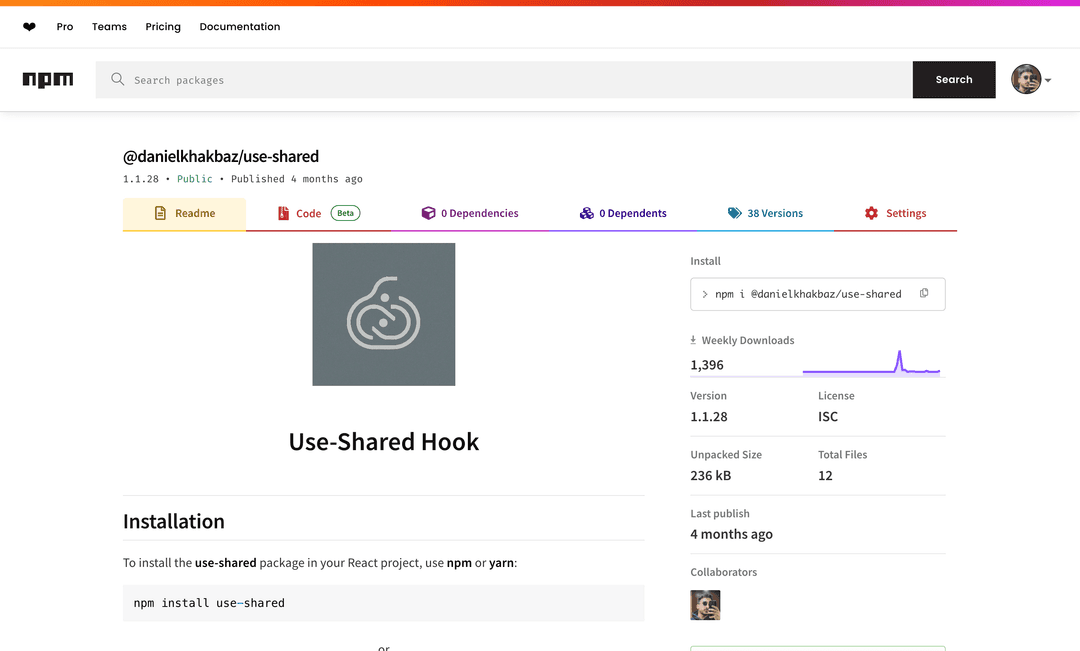1080x651 pixels.
Task: Switch to the 38 Versions tab
Action: [765, 214]
